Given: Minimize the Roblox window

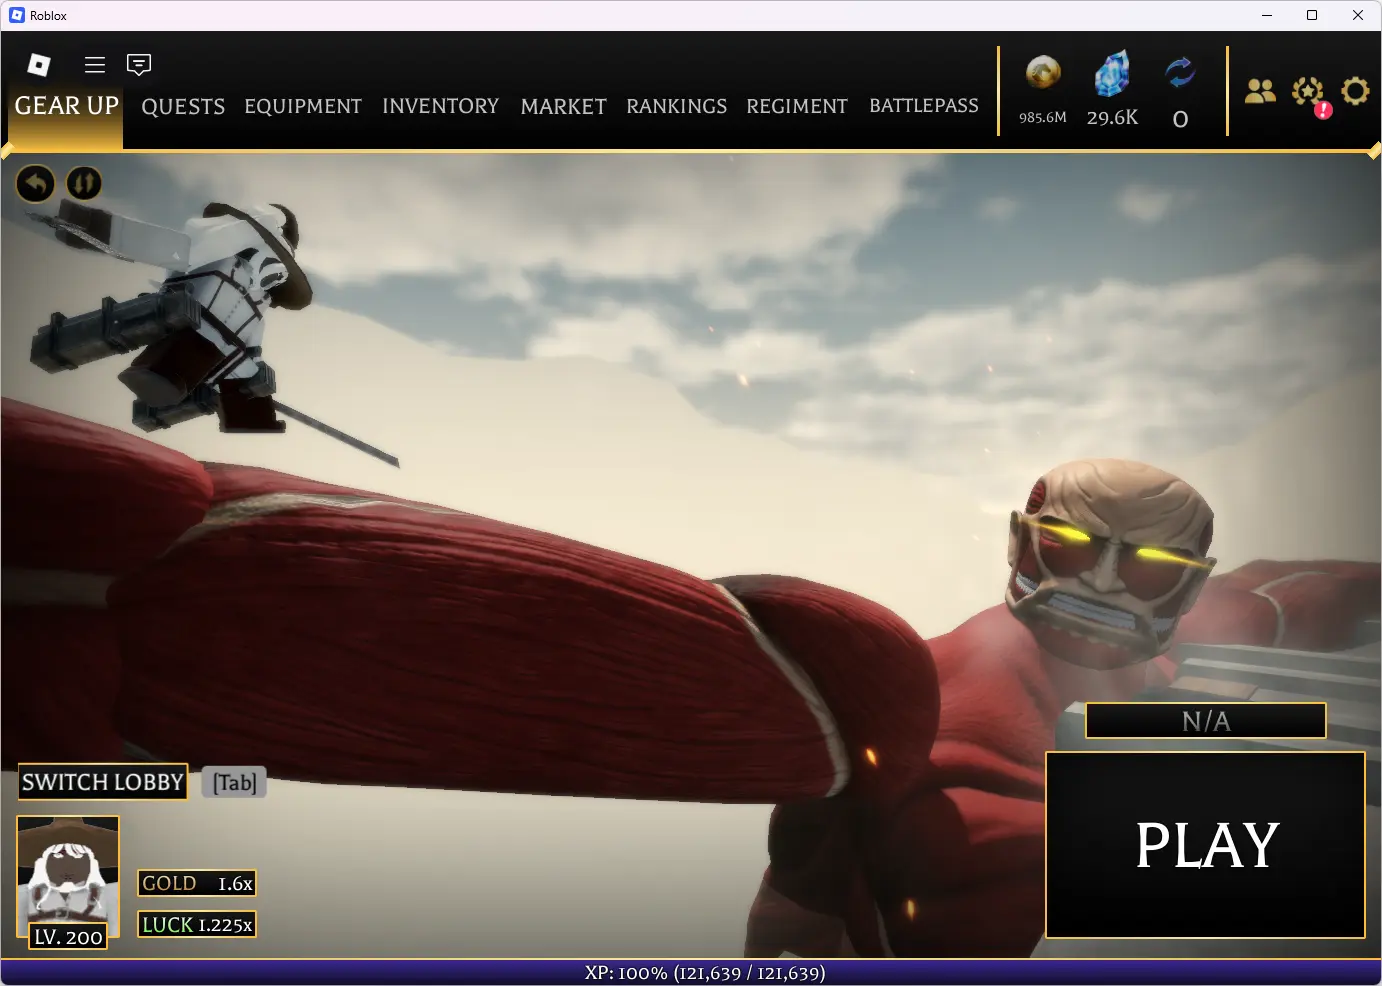Looking at the screenshot, I should click(x=1267, y=15).
